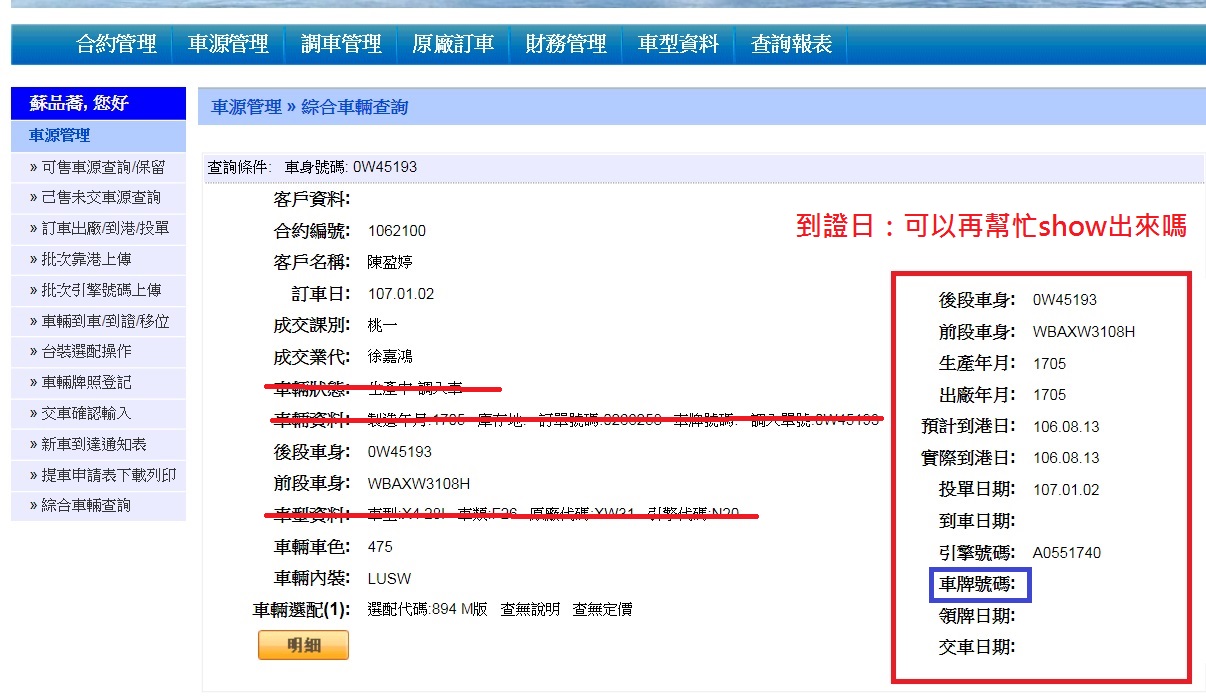1206x699 pixels.
Task: Click 綜合車輛查詢 in sidebar
Action: coord(86,506)
